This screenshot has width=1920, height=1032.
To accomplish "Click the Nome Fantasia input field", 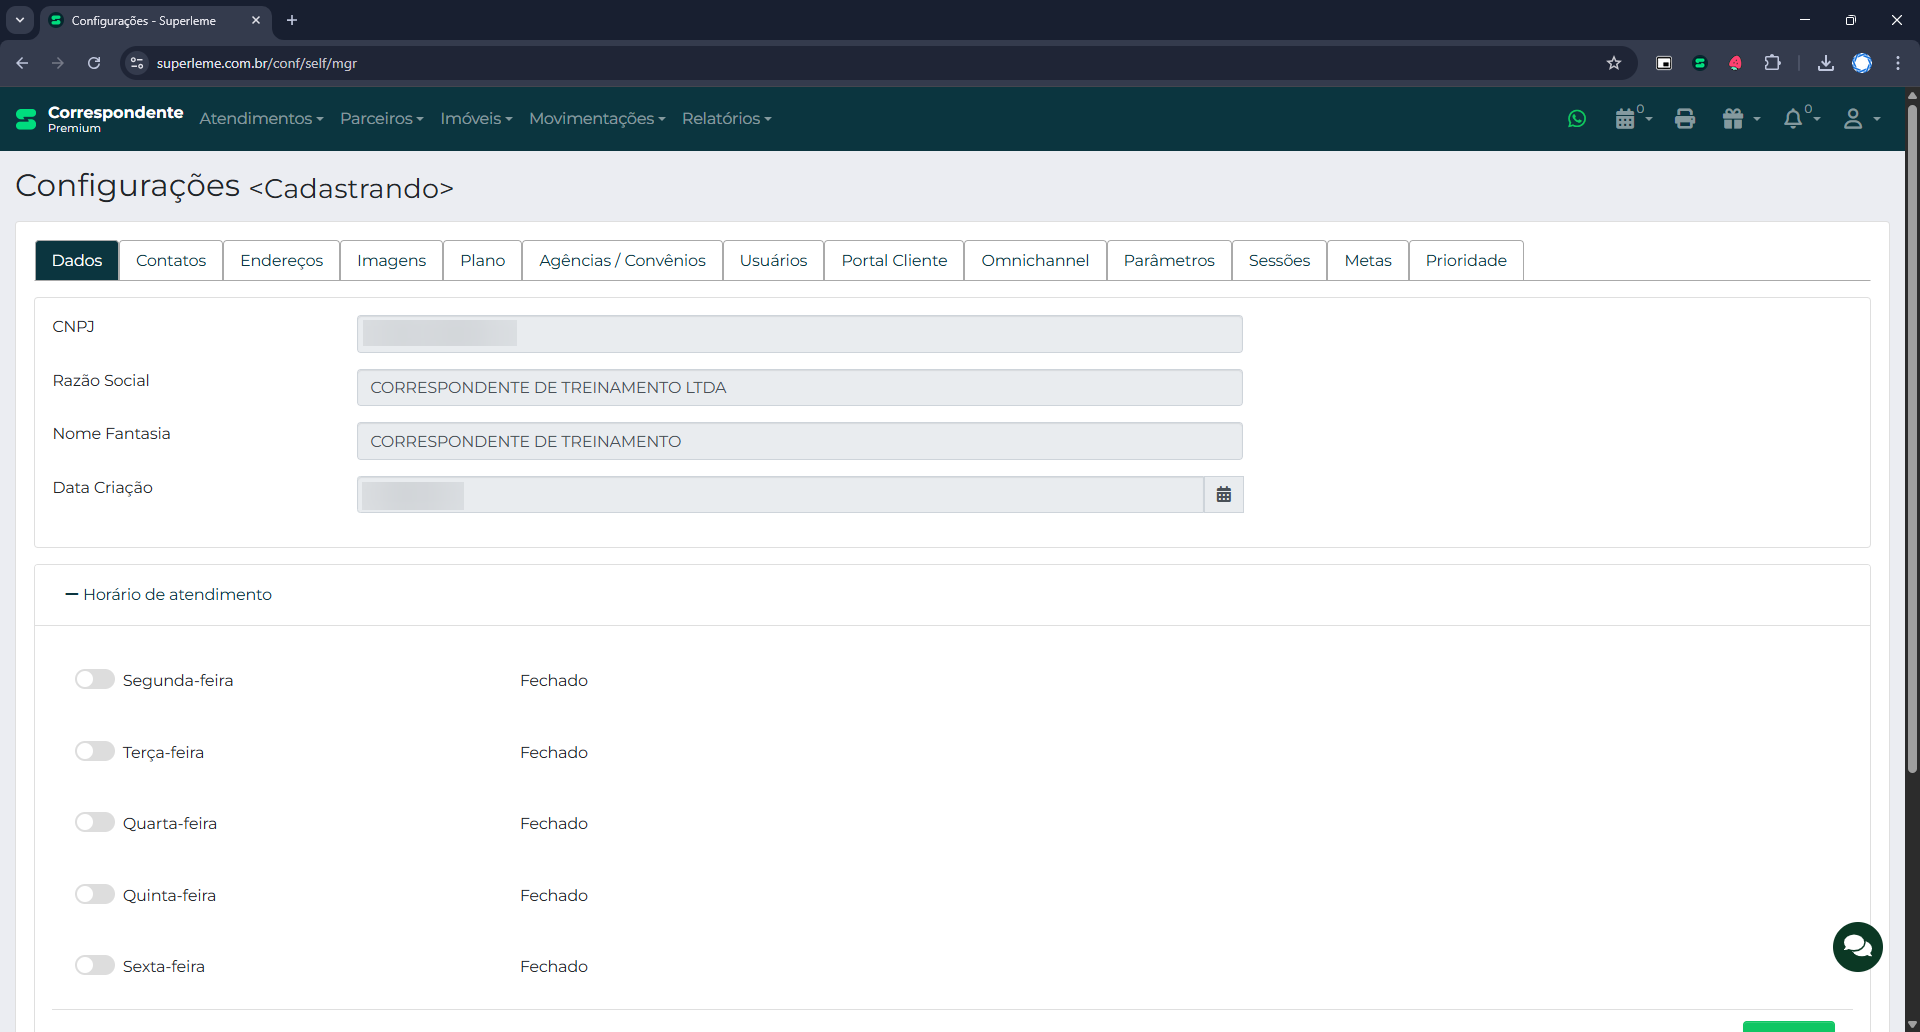I will point(799,441).
